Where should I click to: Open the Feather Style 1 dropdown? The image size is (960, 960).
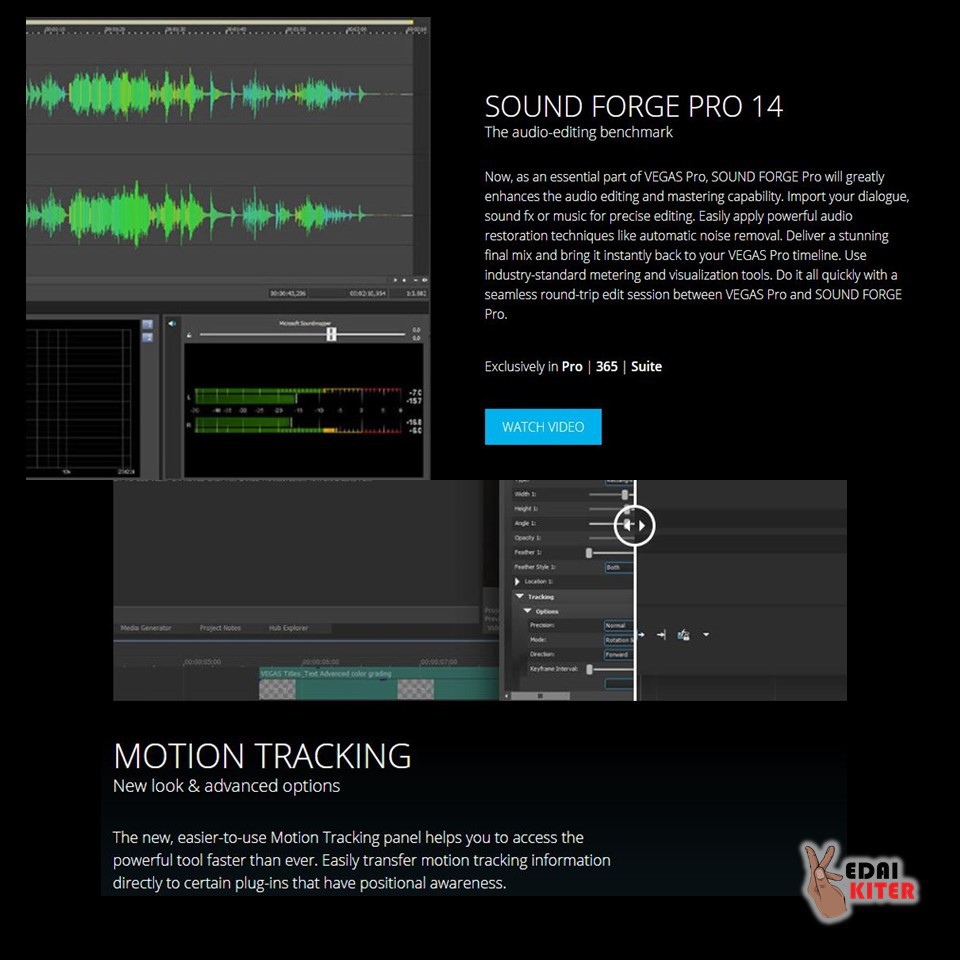click(619, 568)
